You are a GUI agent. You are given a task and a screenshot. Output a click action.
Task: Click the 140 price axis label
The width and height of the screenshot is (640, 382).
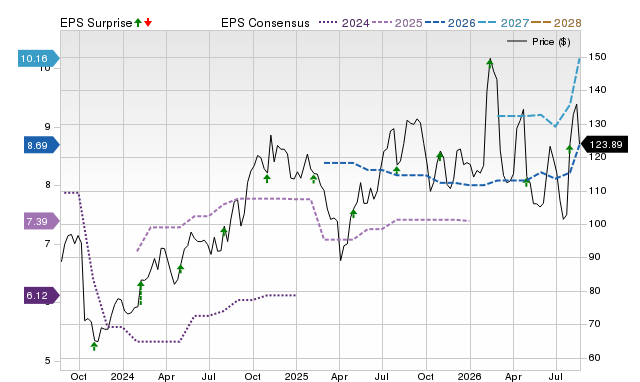598,90
